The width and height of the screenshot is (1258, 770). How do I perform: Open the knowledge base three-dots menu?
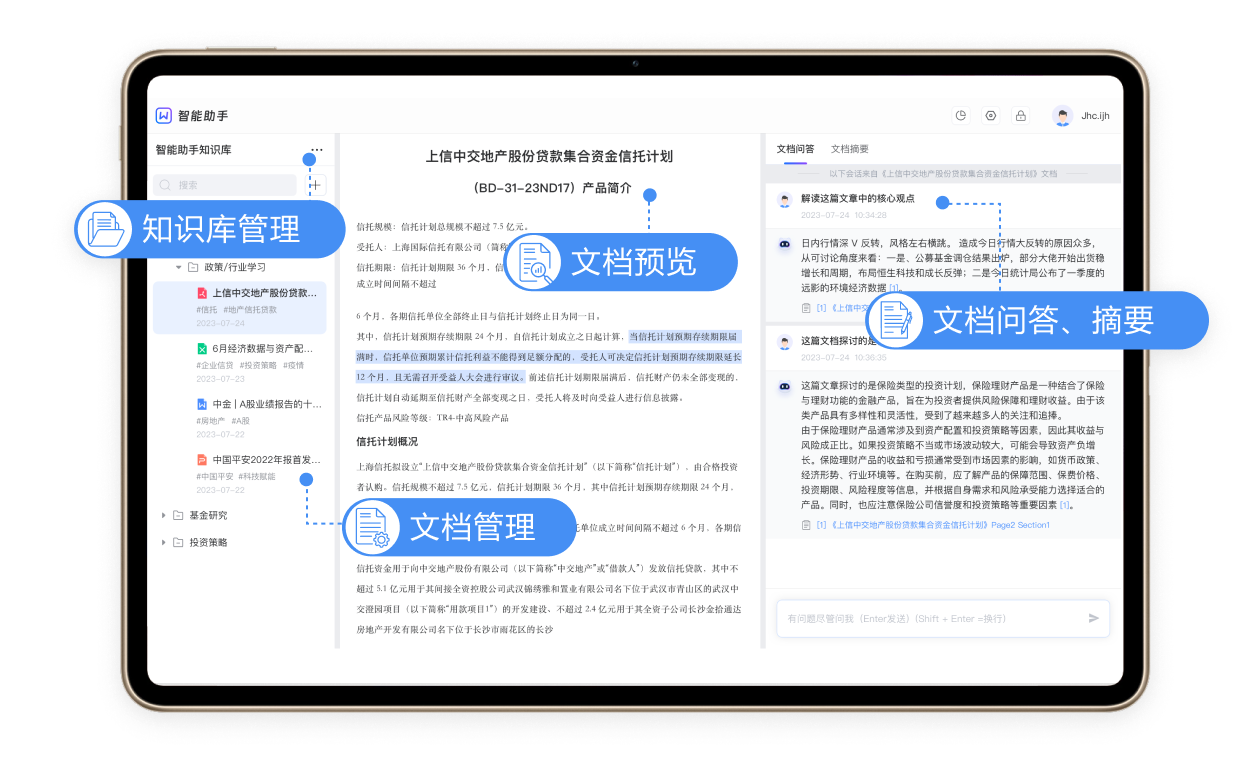(317, 150)
